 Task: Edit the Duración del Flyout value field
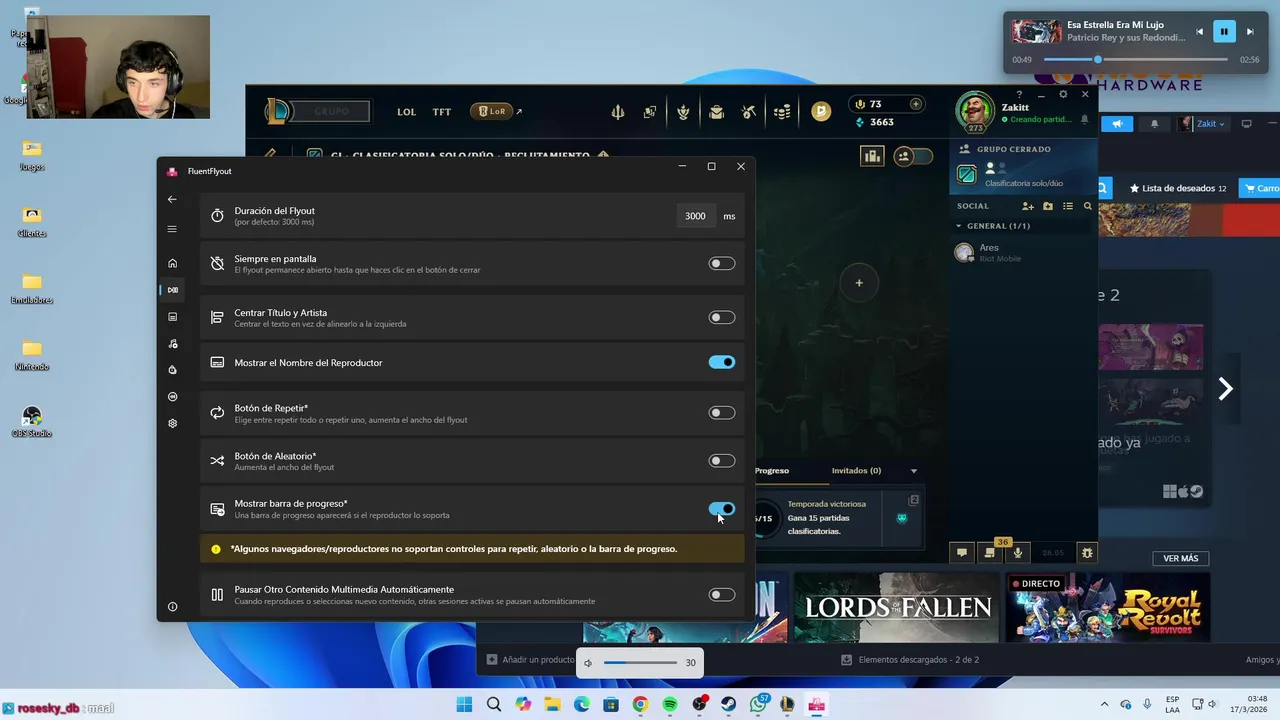pos(696,216)
